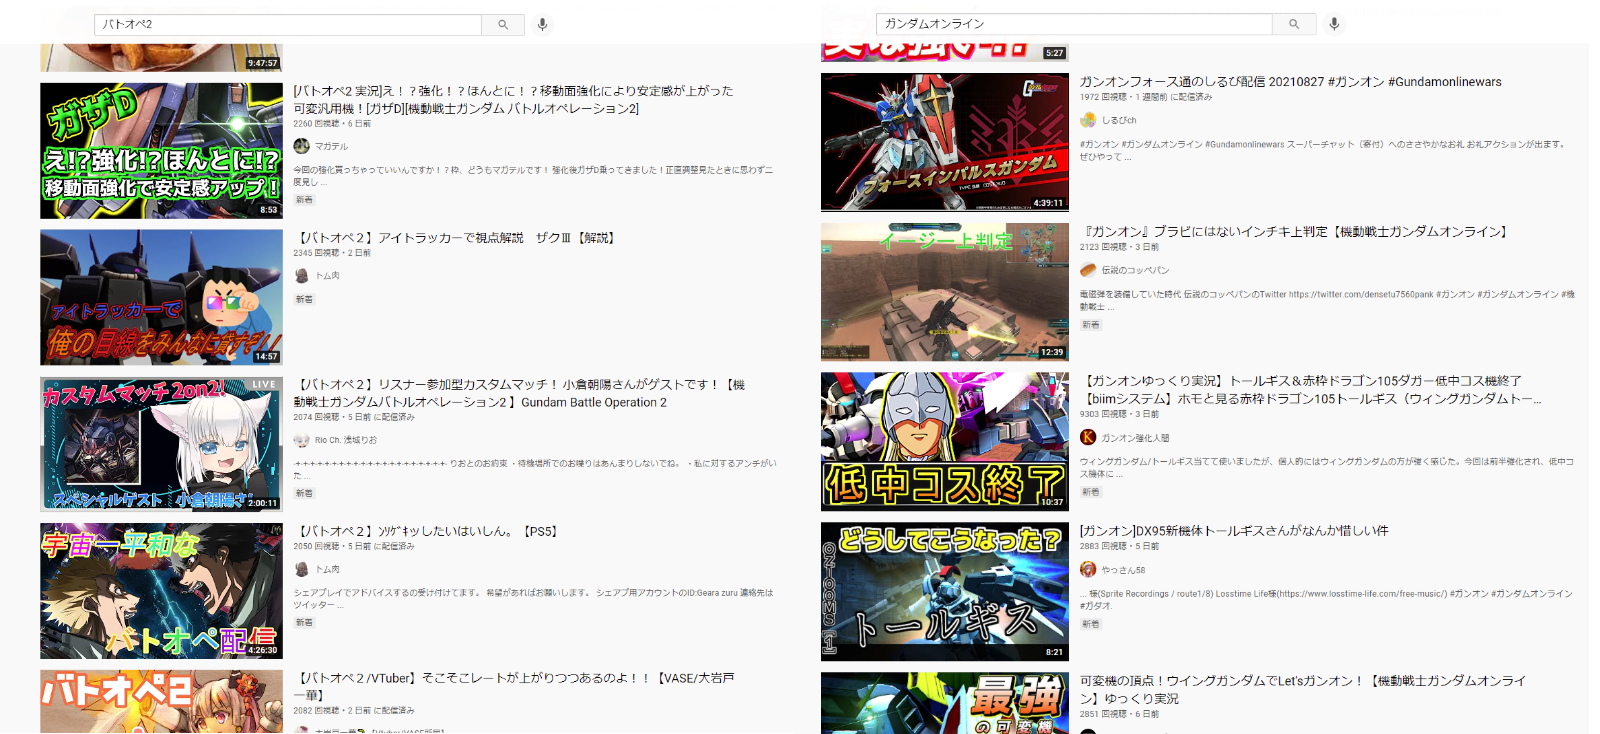Focus the ガンダムオンライン search input field

click(1074, 24)
